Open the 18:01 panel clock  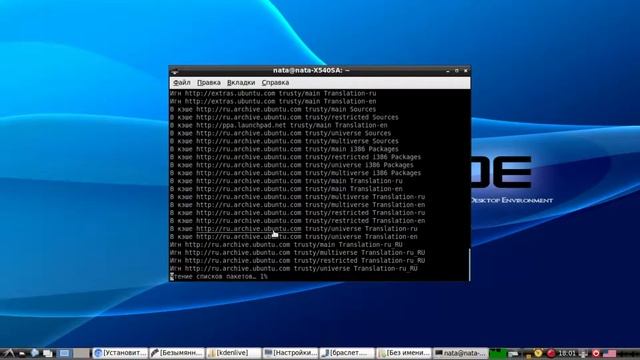click(567, 353)
